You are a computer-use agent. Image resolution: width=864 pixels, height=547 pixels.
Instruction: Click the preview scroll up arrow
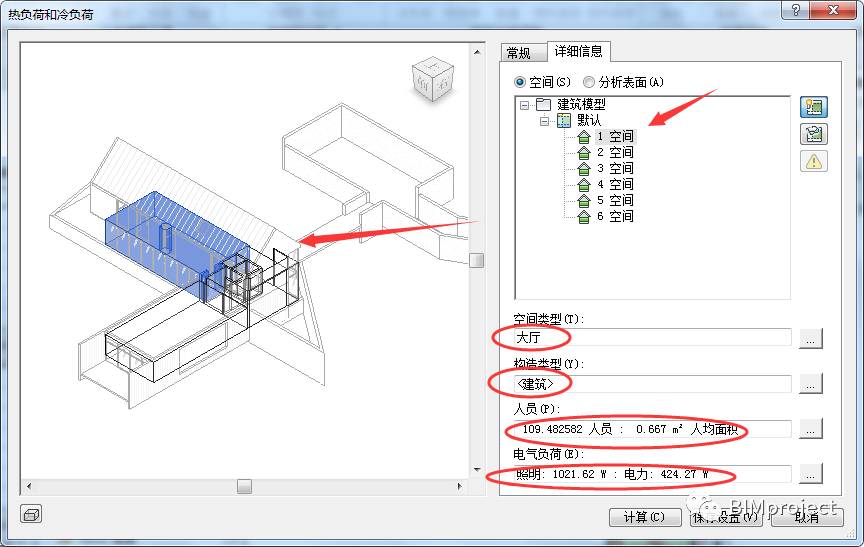(x=477, y=52)
